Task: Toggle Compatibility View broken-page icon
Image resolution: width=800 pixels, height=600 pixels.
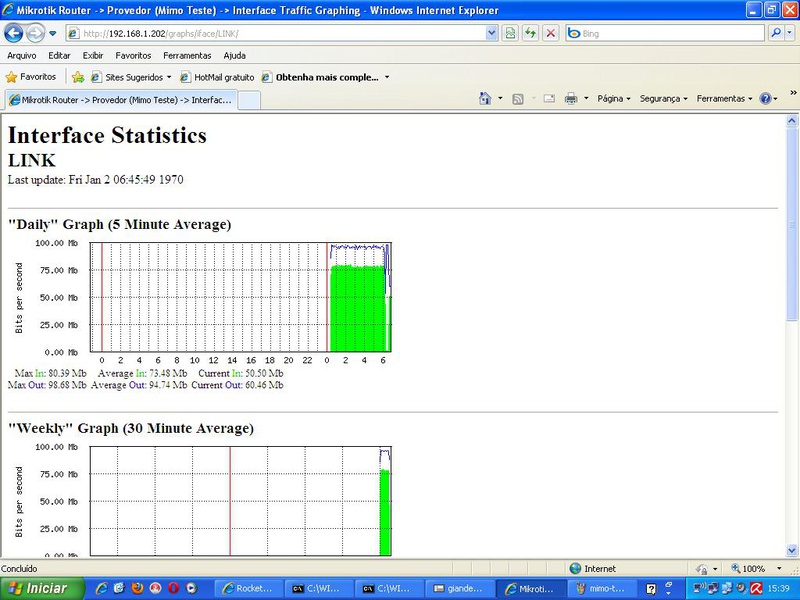Action: [510, 34]
